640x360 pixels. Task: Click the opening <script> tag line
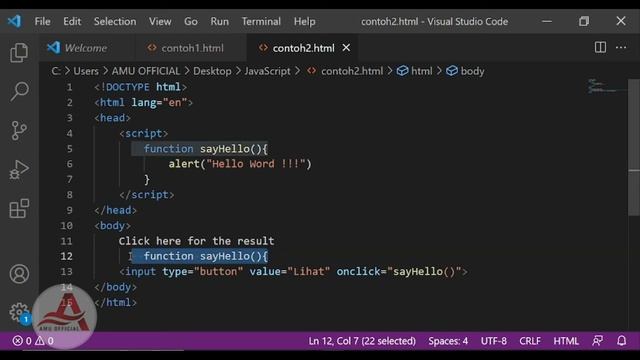click(144, 133)
